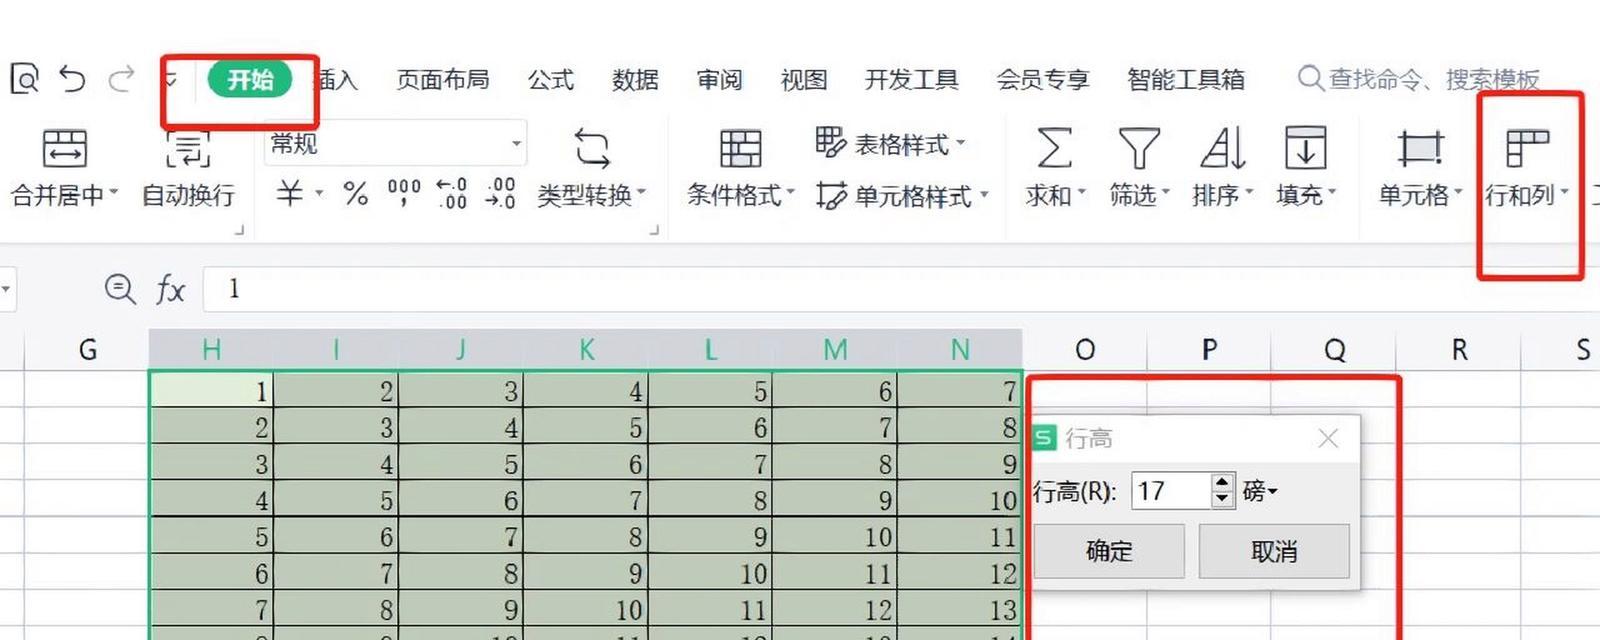The image size is (1600, 640).
Task: Open the 审阅 tab
Action: click(720, 79)
